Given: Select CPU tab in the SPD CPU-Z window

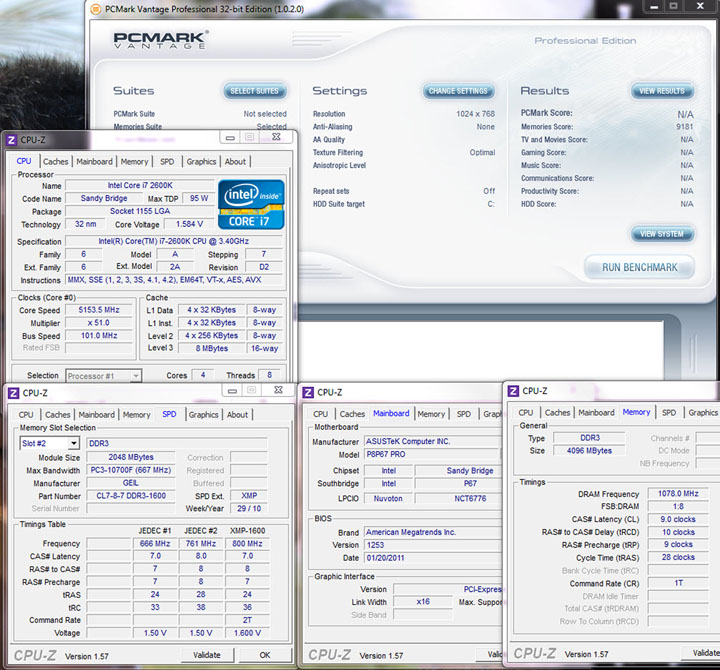Looking at the screenshot, I should coord(26,415).
